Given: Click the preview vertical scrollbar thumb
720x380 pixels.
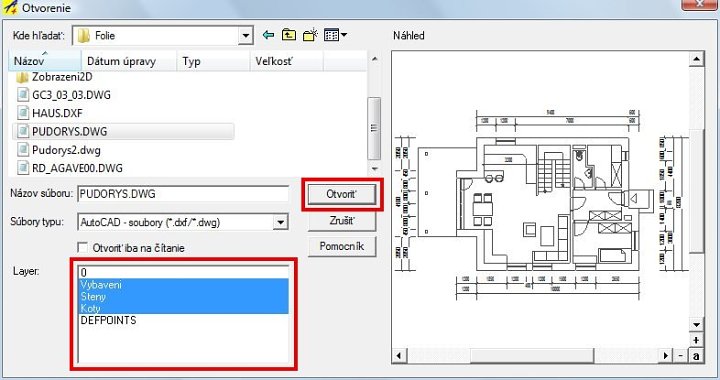Looking at the screenshot, I should coord(697,191).
